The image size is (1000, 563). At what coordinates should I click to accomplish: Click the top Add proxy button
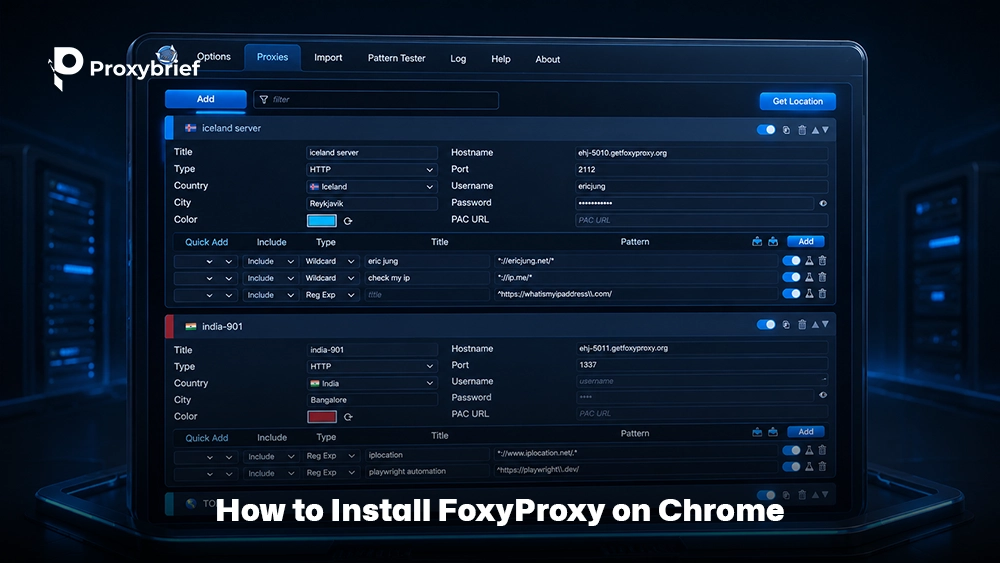tap(205, 99)
